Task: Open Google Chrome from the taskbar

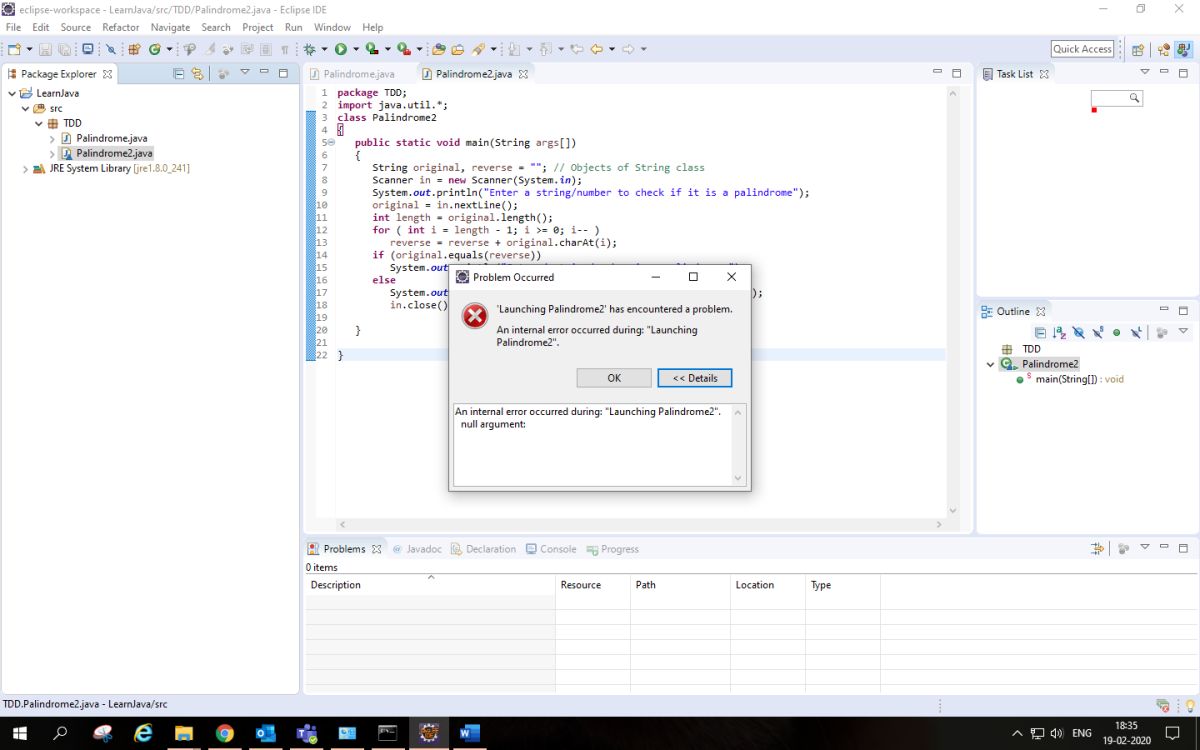Action: [225, 733]
